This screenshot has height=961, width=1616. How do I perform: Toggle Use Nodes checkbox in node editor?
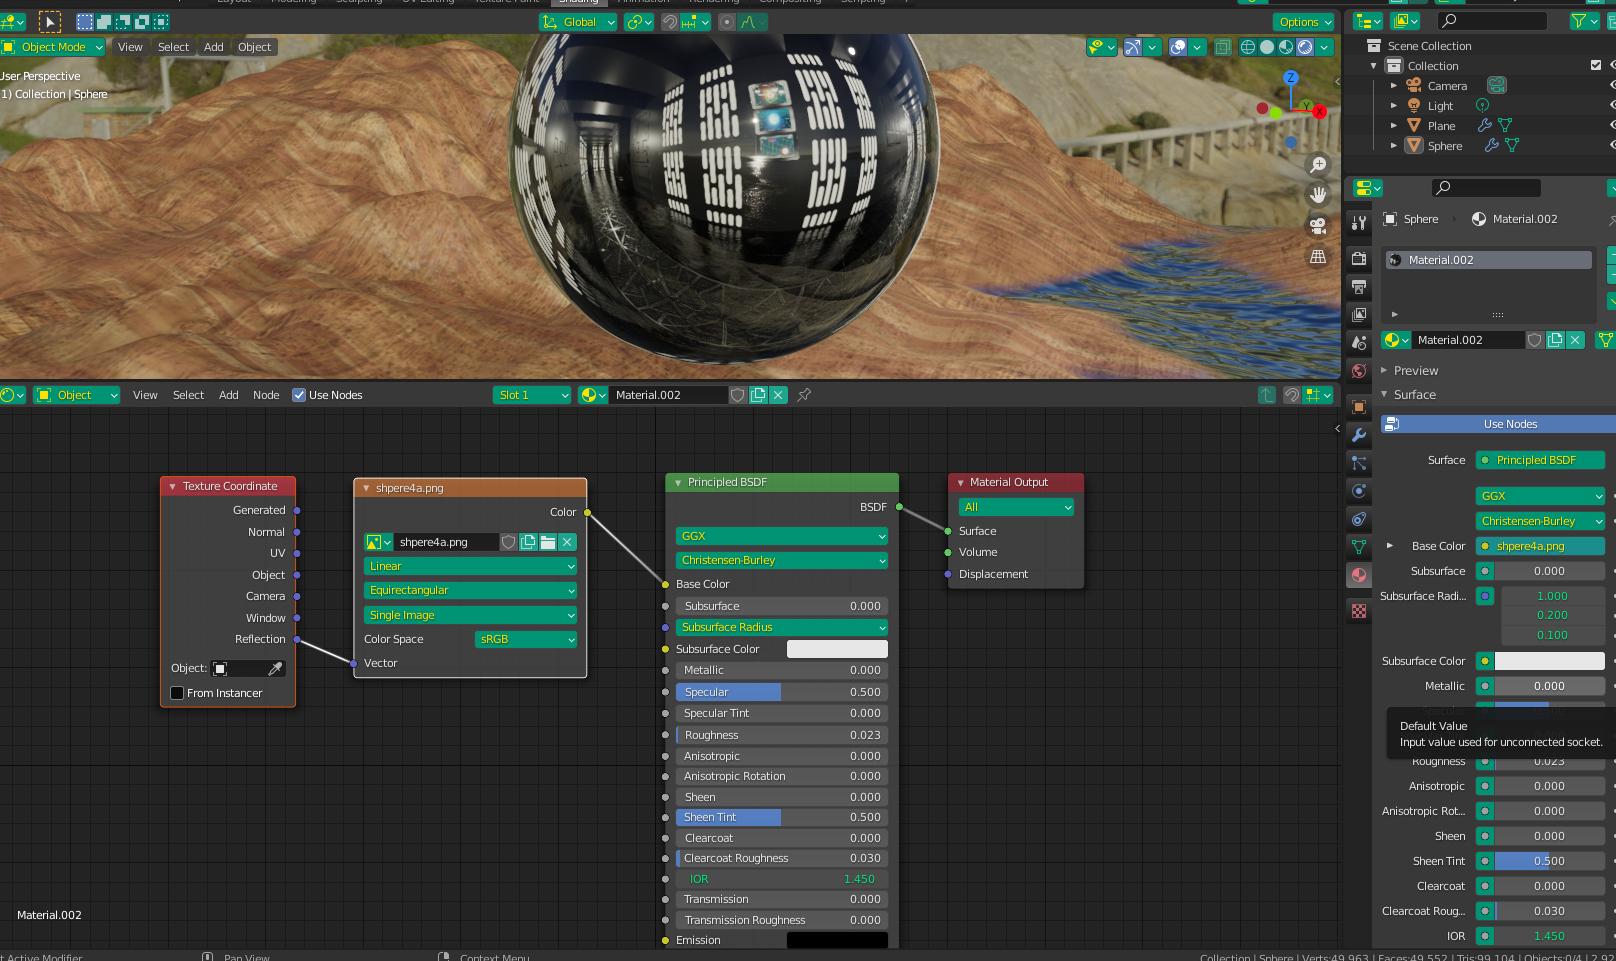pos(298,395)
